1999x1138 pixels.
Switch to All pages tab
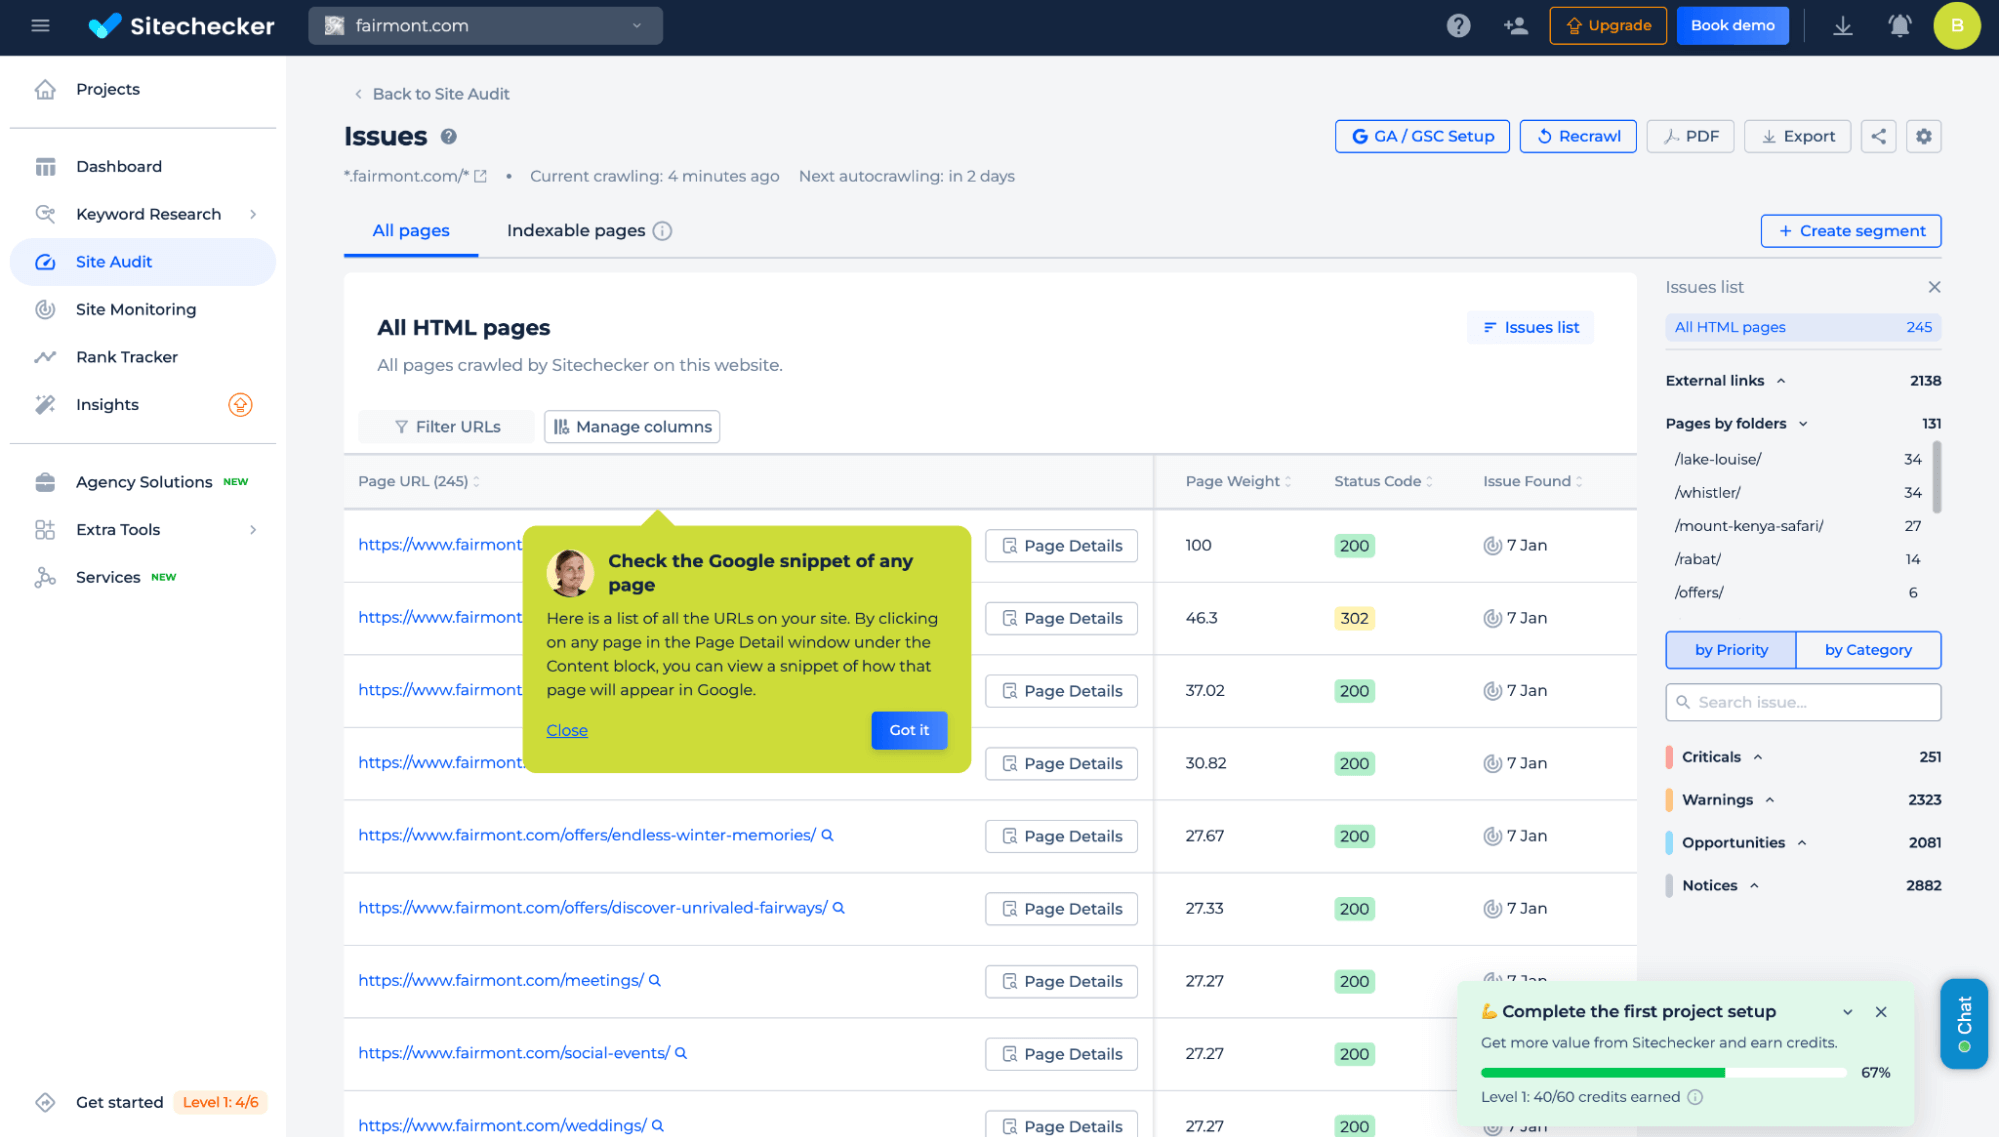tap(411, 231)
